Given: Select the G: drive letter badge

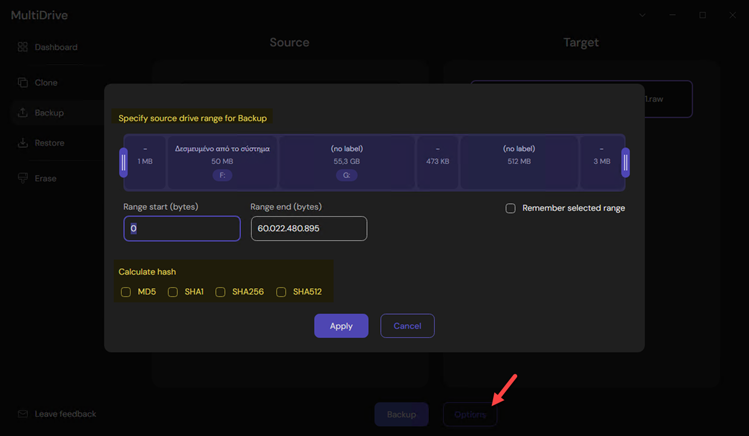Looking at the screenshot, I should 346,175.
